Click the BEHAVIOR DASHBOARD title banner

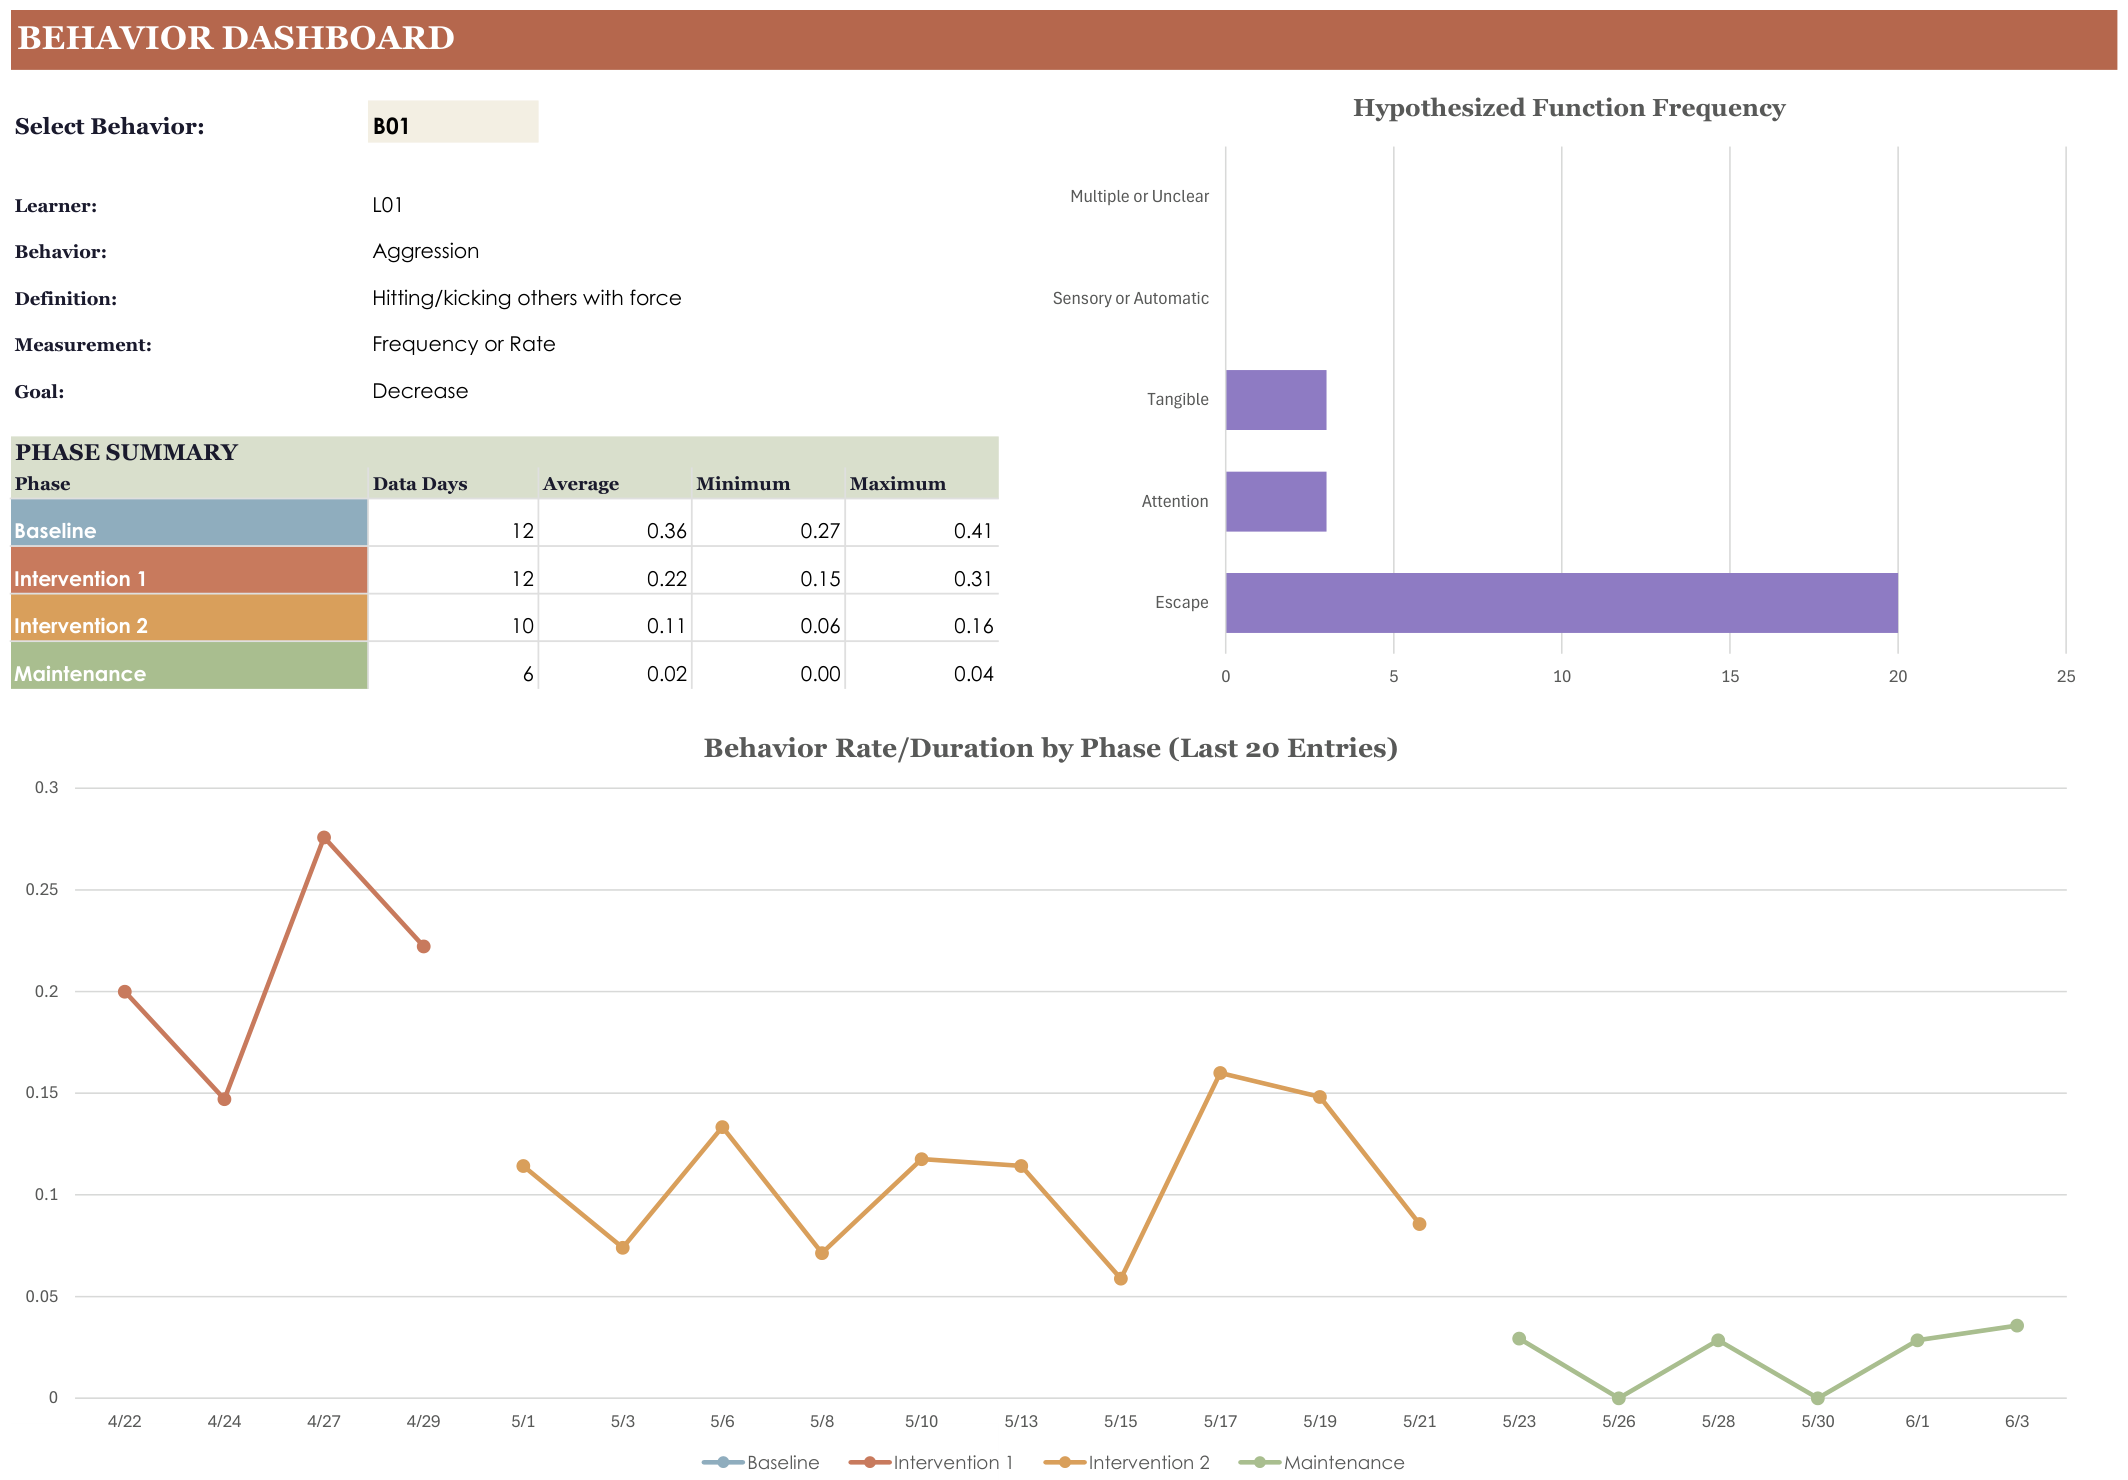coord(1063,39)
